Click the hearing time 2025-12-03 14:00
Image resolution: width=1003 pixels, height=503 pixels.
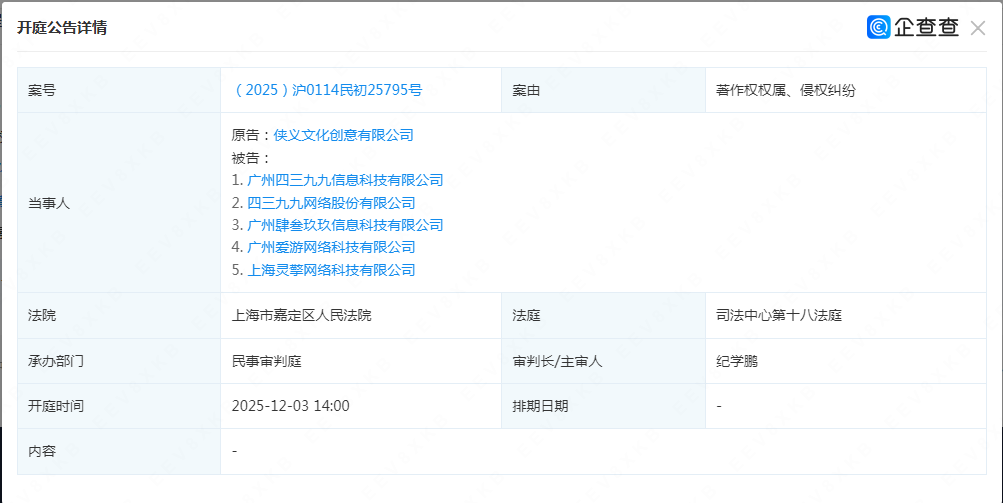pyautogui.click(x=290, y=406)
